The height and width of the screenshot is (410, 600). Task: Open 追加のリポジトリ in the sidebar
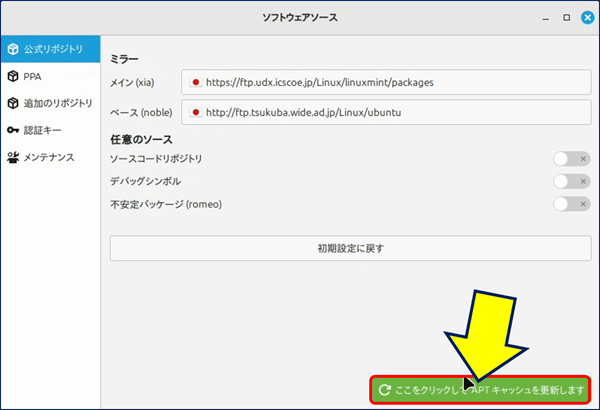click(51, 103)
